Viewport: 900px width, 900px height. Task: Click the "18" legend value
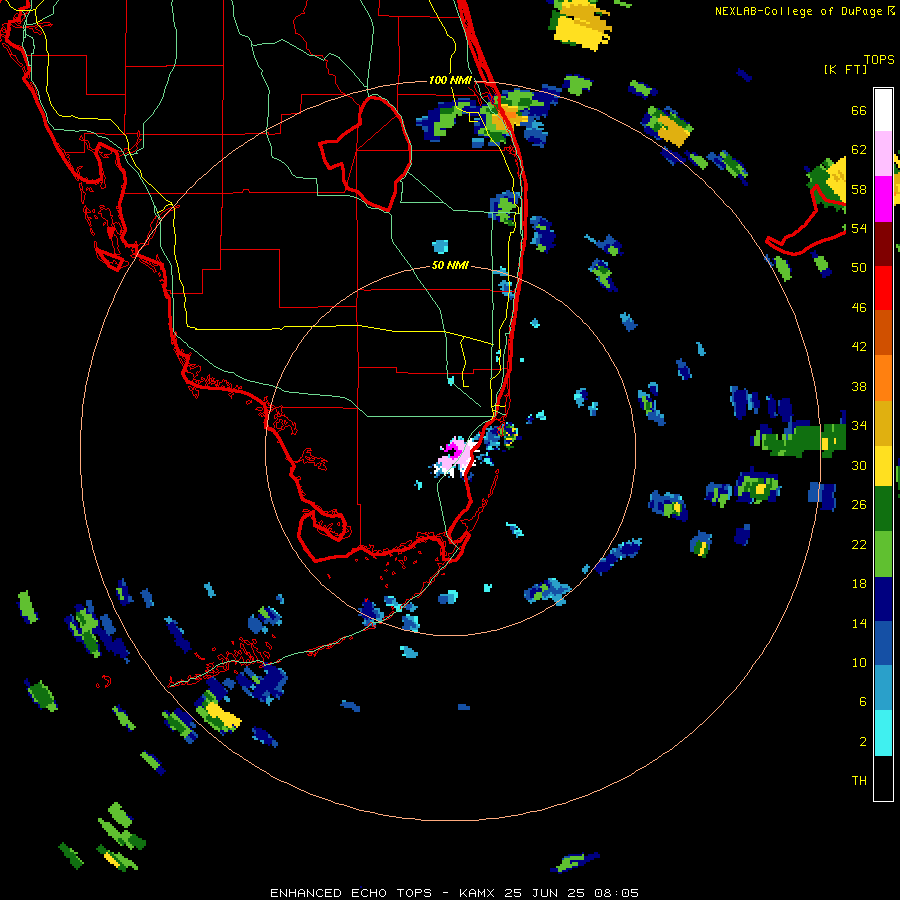[x=859, y=584]
